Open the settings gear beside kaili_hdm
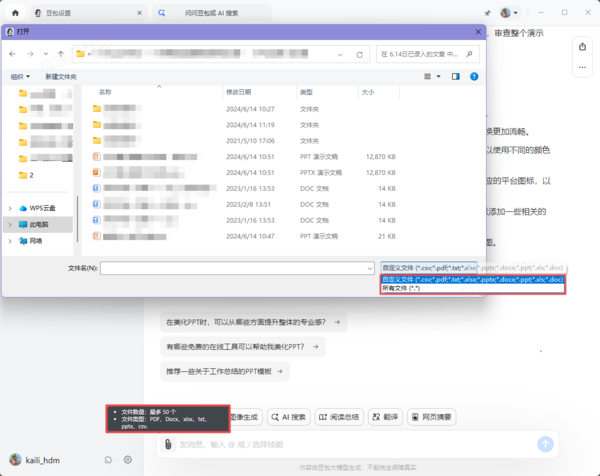600x476 pixels. pos(128,460)
